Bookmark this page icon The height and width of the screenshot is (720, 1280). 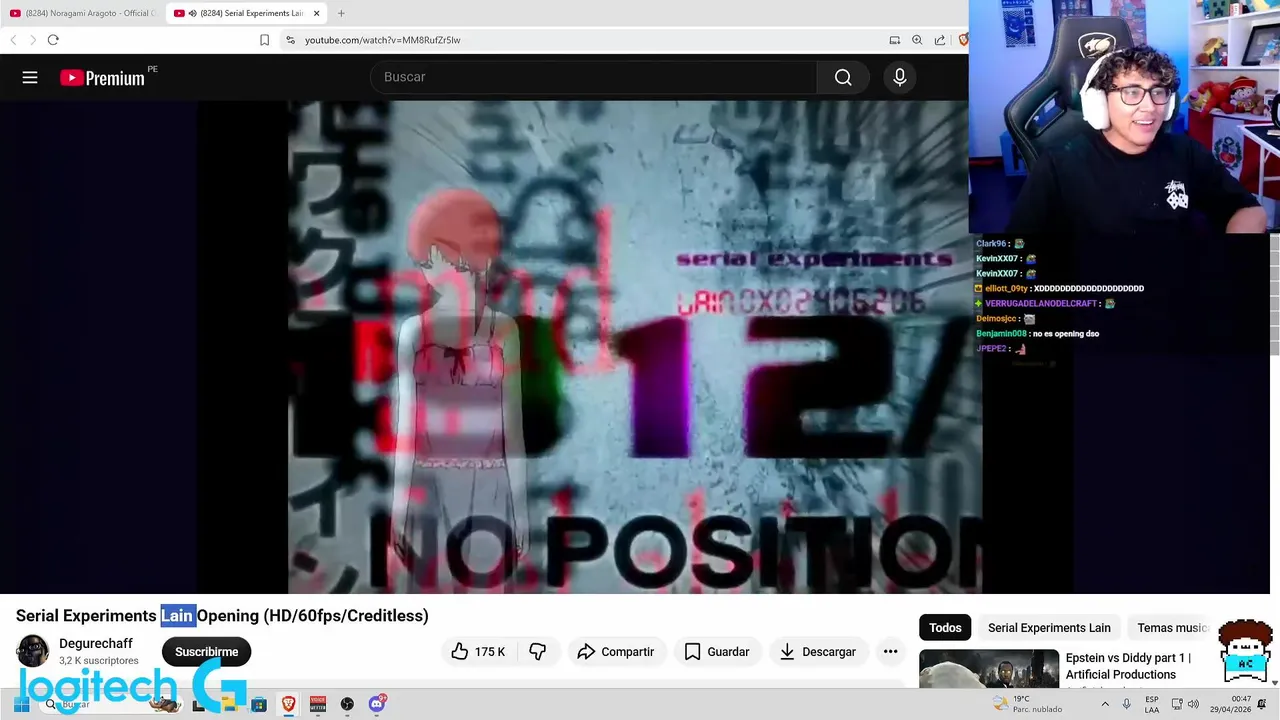[x=264, y=40]
